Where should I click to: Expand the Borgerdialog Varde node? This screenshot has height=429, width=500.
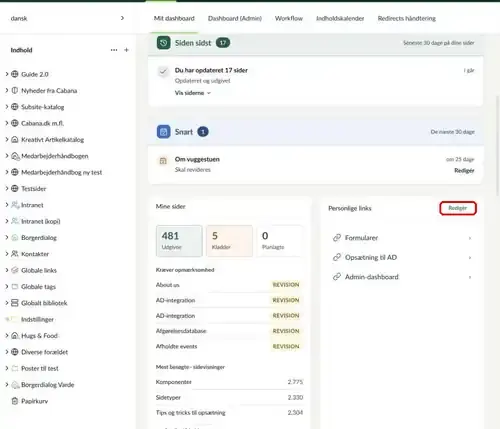(x=7, y=384)
